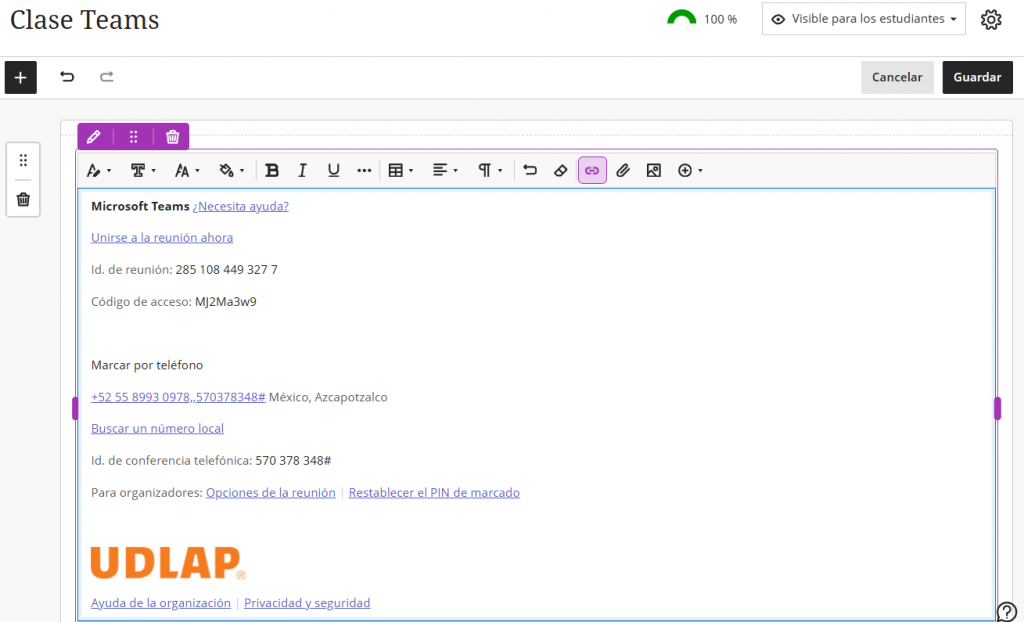This screenshot has height=622, width=1024.
Task: Open text style format tool
Action: tap(99, 171)
